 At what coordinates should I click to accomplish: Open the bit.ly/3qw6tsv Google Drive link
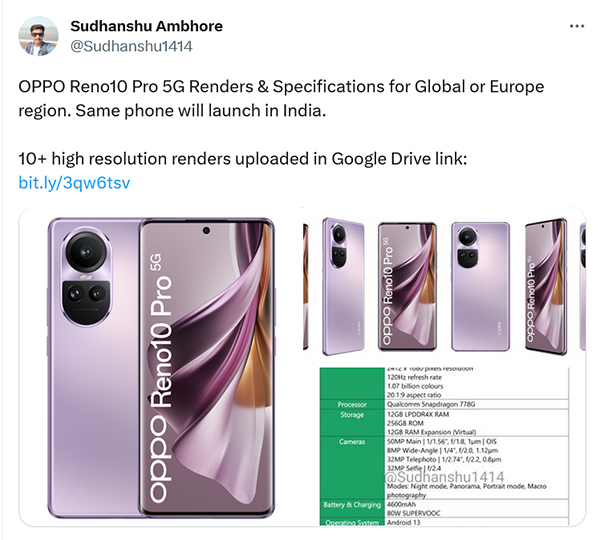(x=75, y=182)
